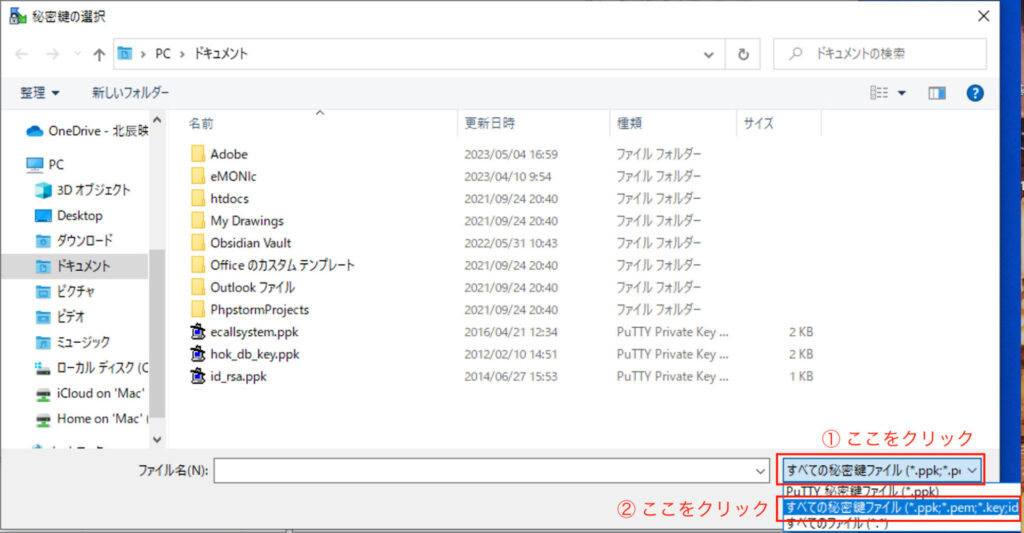
Task: Open recent locations chevron beside forward arrow
Action: click(x=77, y=54)
